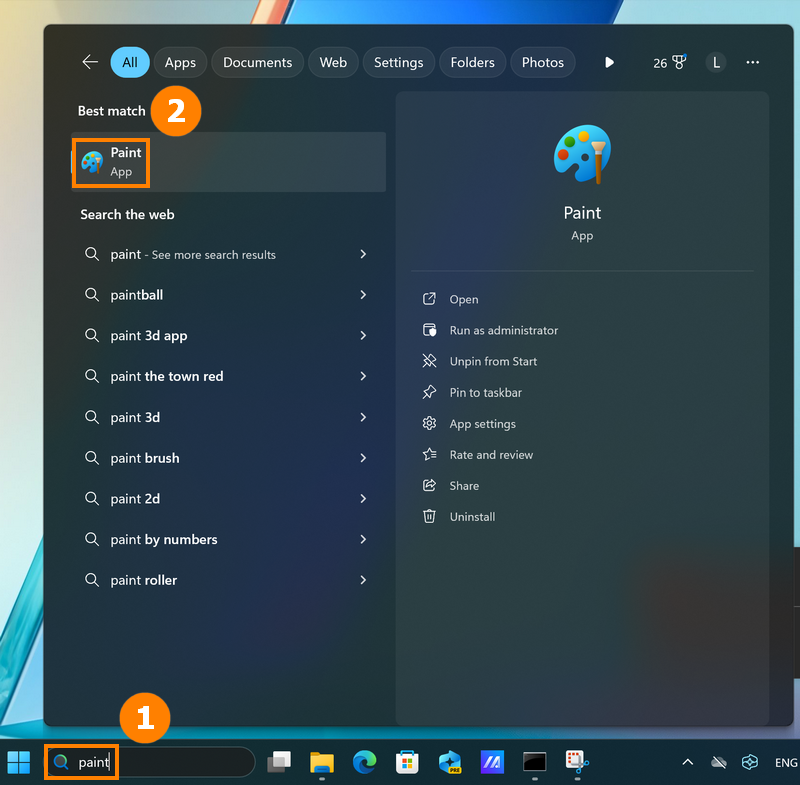Select 'paint the town red' suggestion
This screenshot has width=800, height=785.
point(228,376)
